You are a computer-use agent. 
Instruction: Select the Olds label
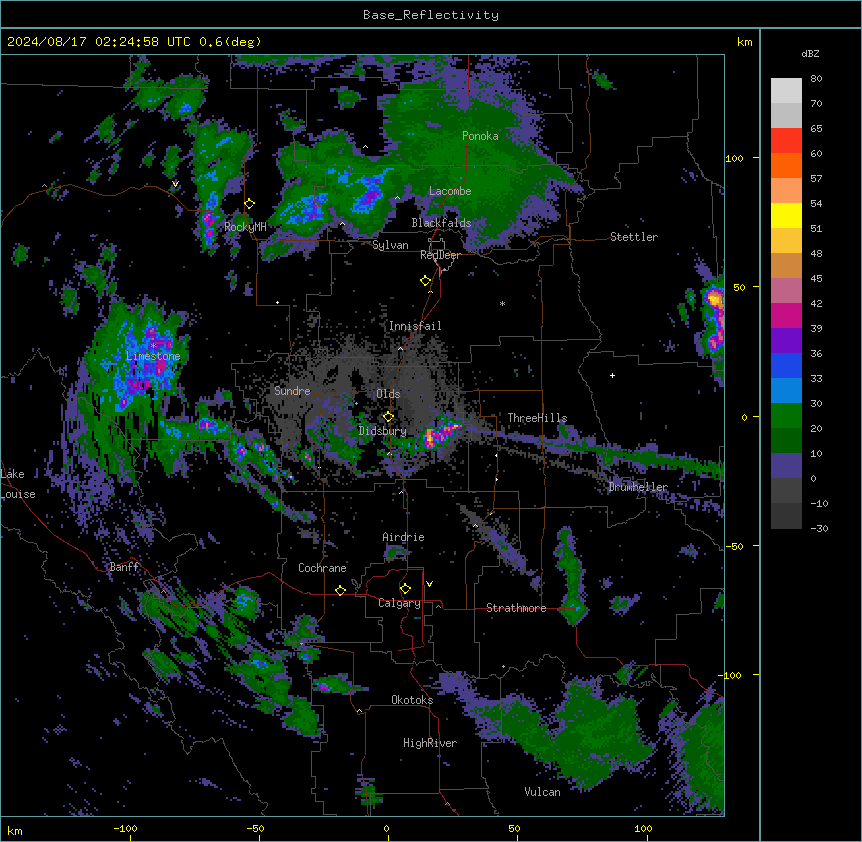click(x=388, y=394)
